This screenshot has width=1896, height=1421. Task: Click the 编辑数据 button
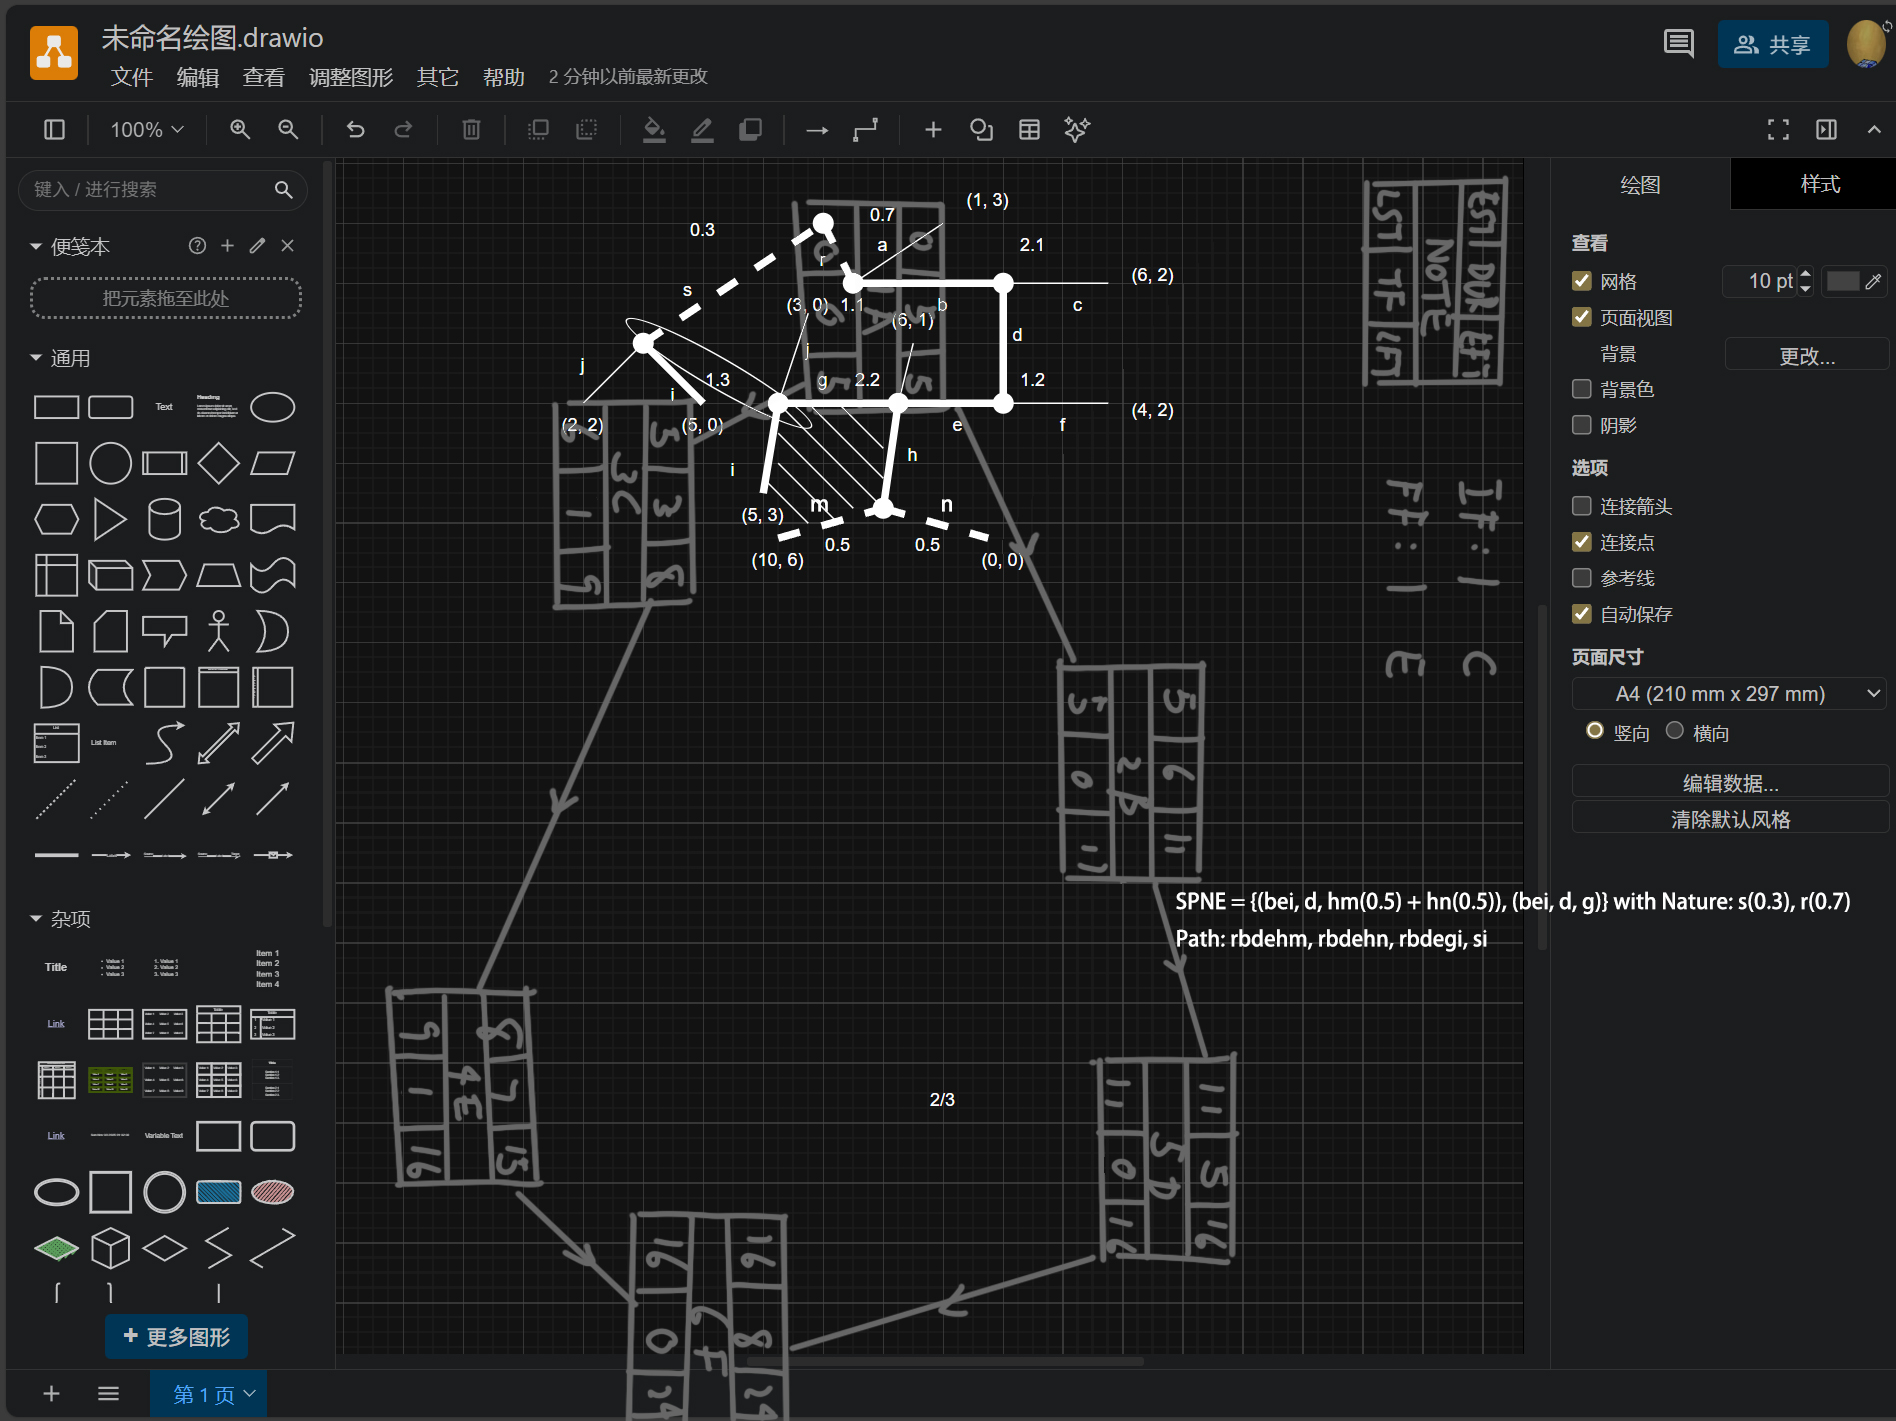pos(1729,782)
